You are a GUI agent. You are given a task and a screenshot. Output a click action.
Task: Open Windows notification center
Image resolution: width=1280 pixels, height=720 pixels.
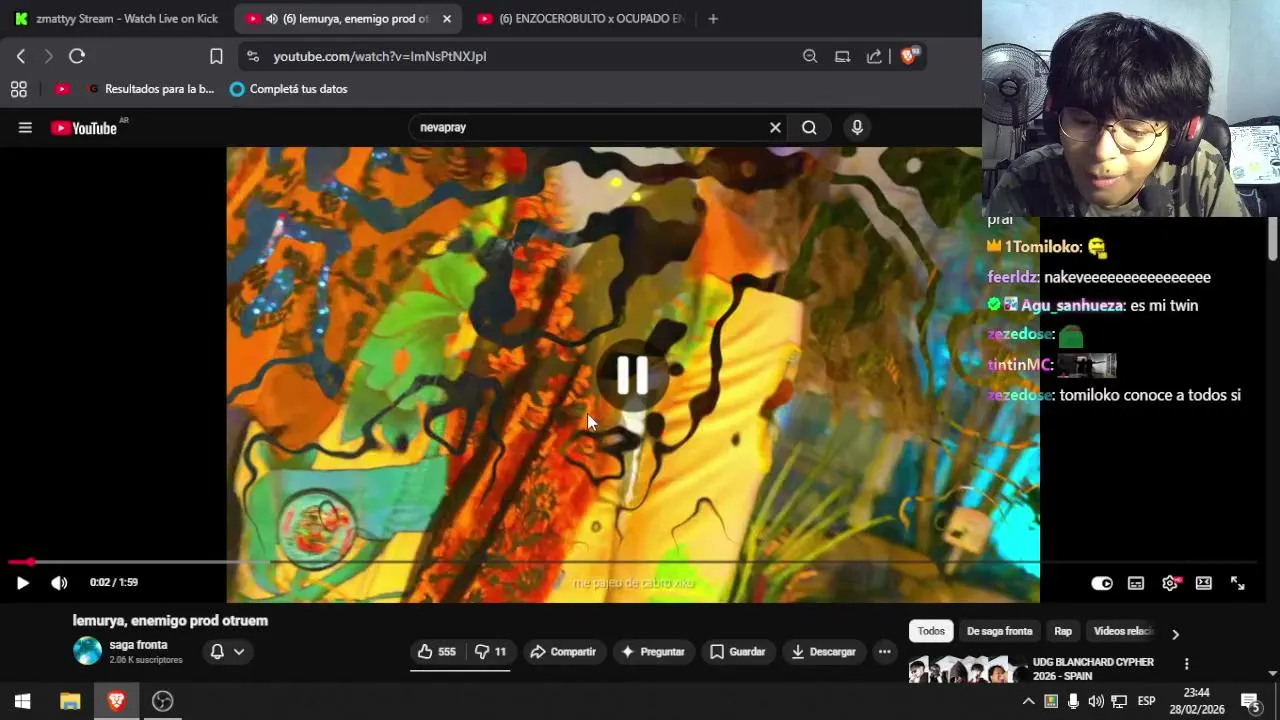coord(1250,701)
